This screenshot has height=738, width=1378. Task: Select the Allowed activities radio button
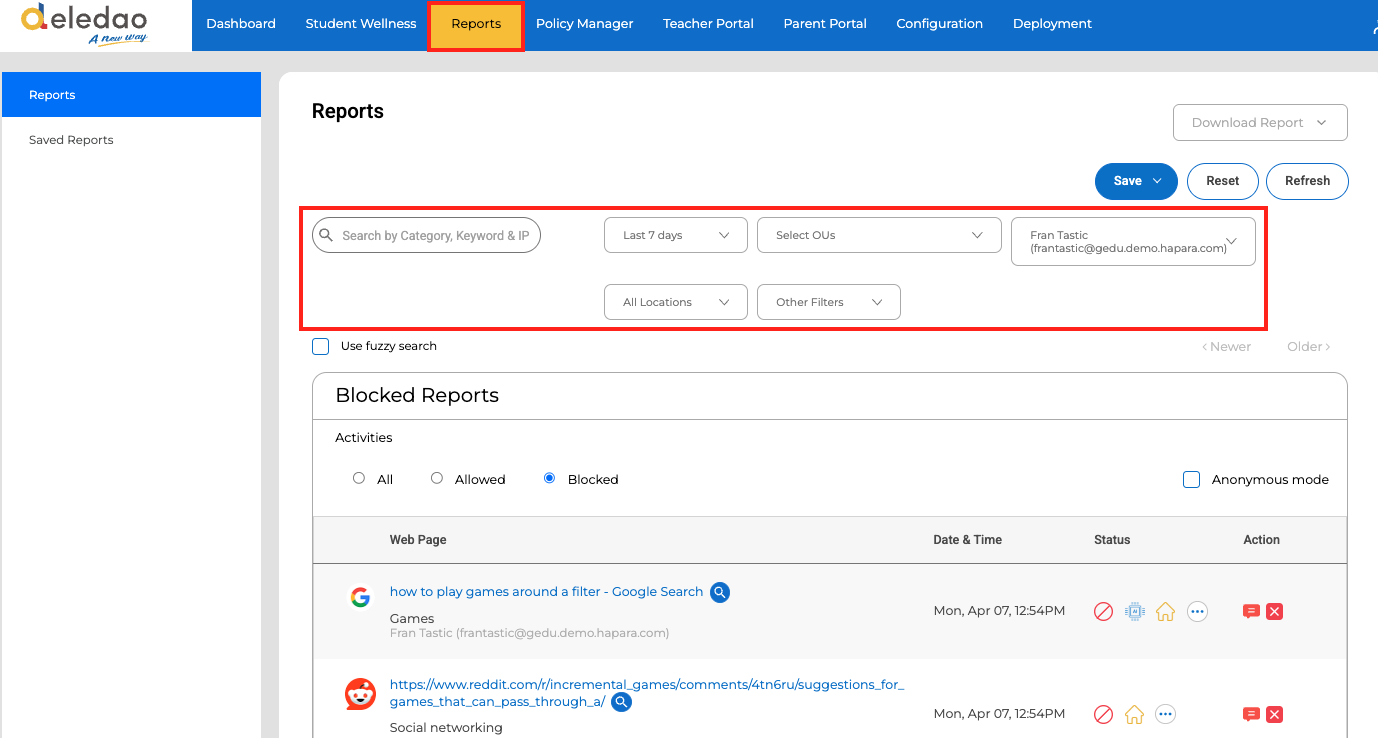coord(437,479)
